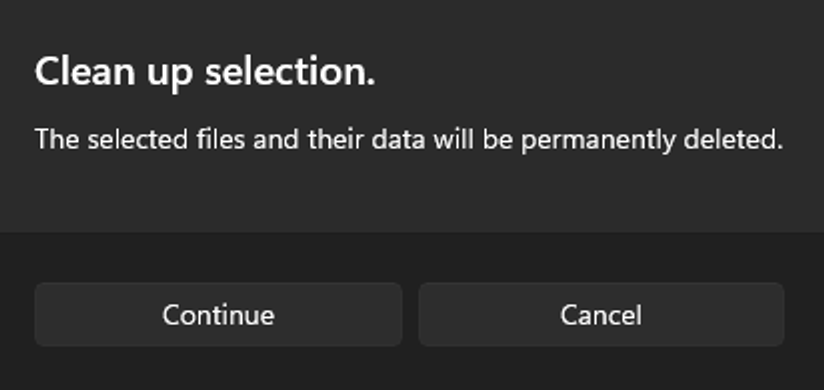The image size is (824, 390).
Task: Click the Continue button
Action: click(218, 314)
